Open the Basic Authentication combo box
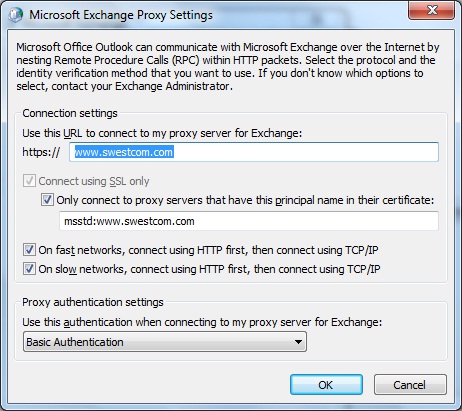This screenshot has height=411, width=462. point(165,342)
